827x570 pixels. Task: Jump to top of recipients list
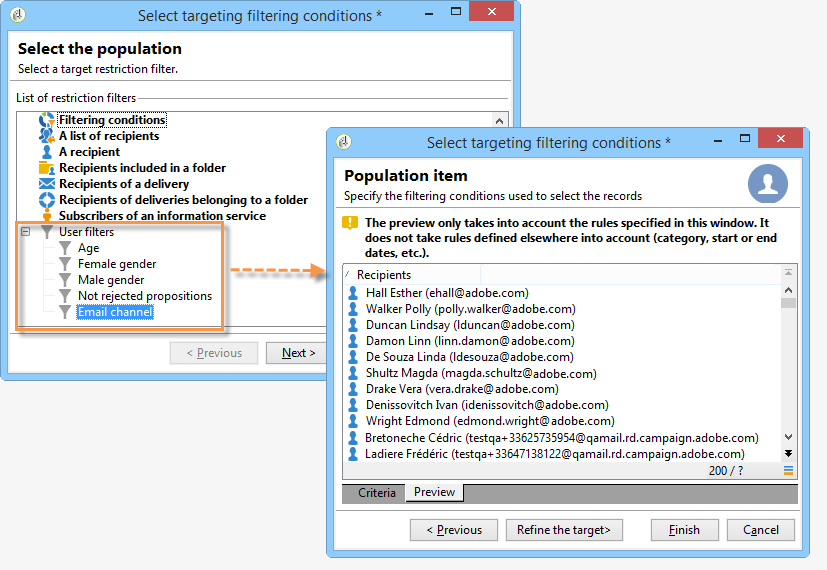(x=788, y=273)
